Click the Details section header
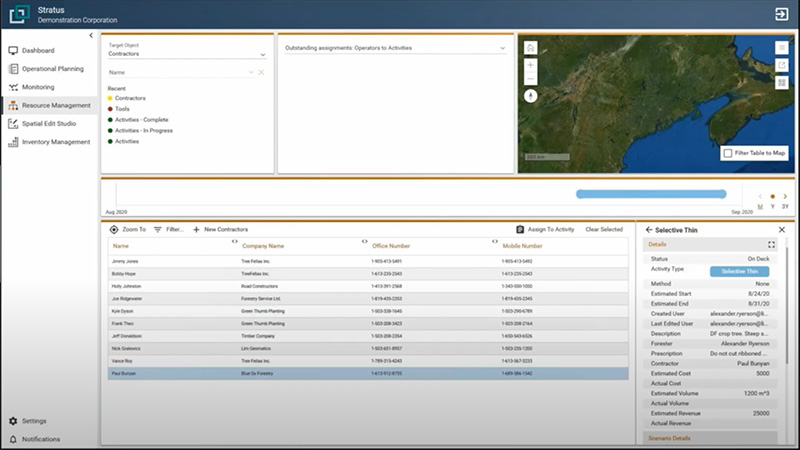 click(x=710, y=245)
